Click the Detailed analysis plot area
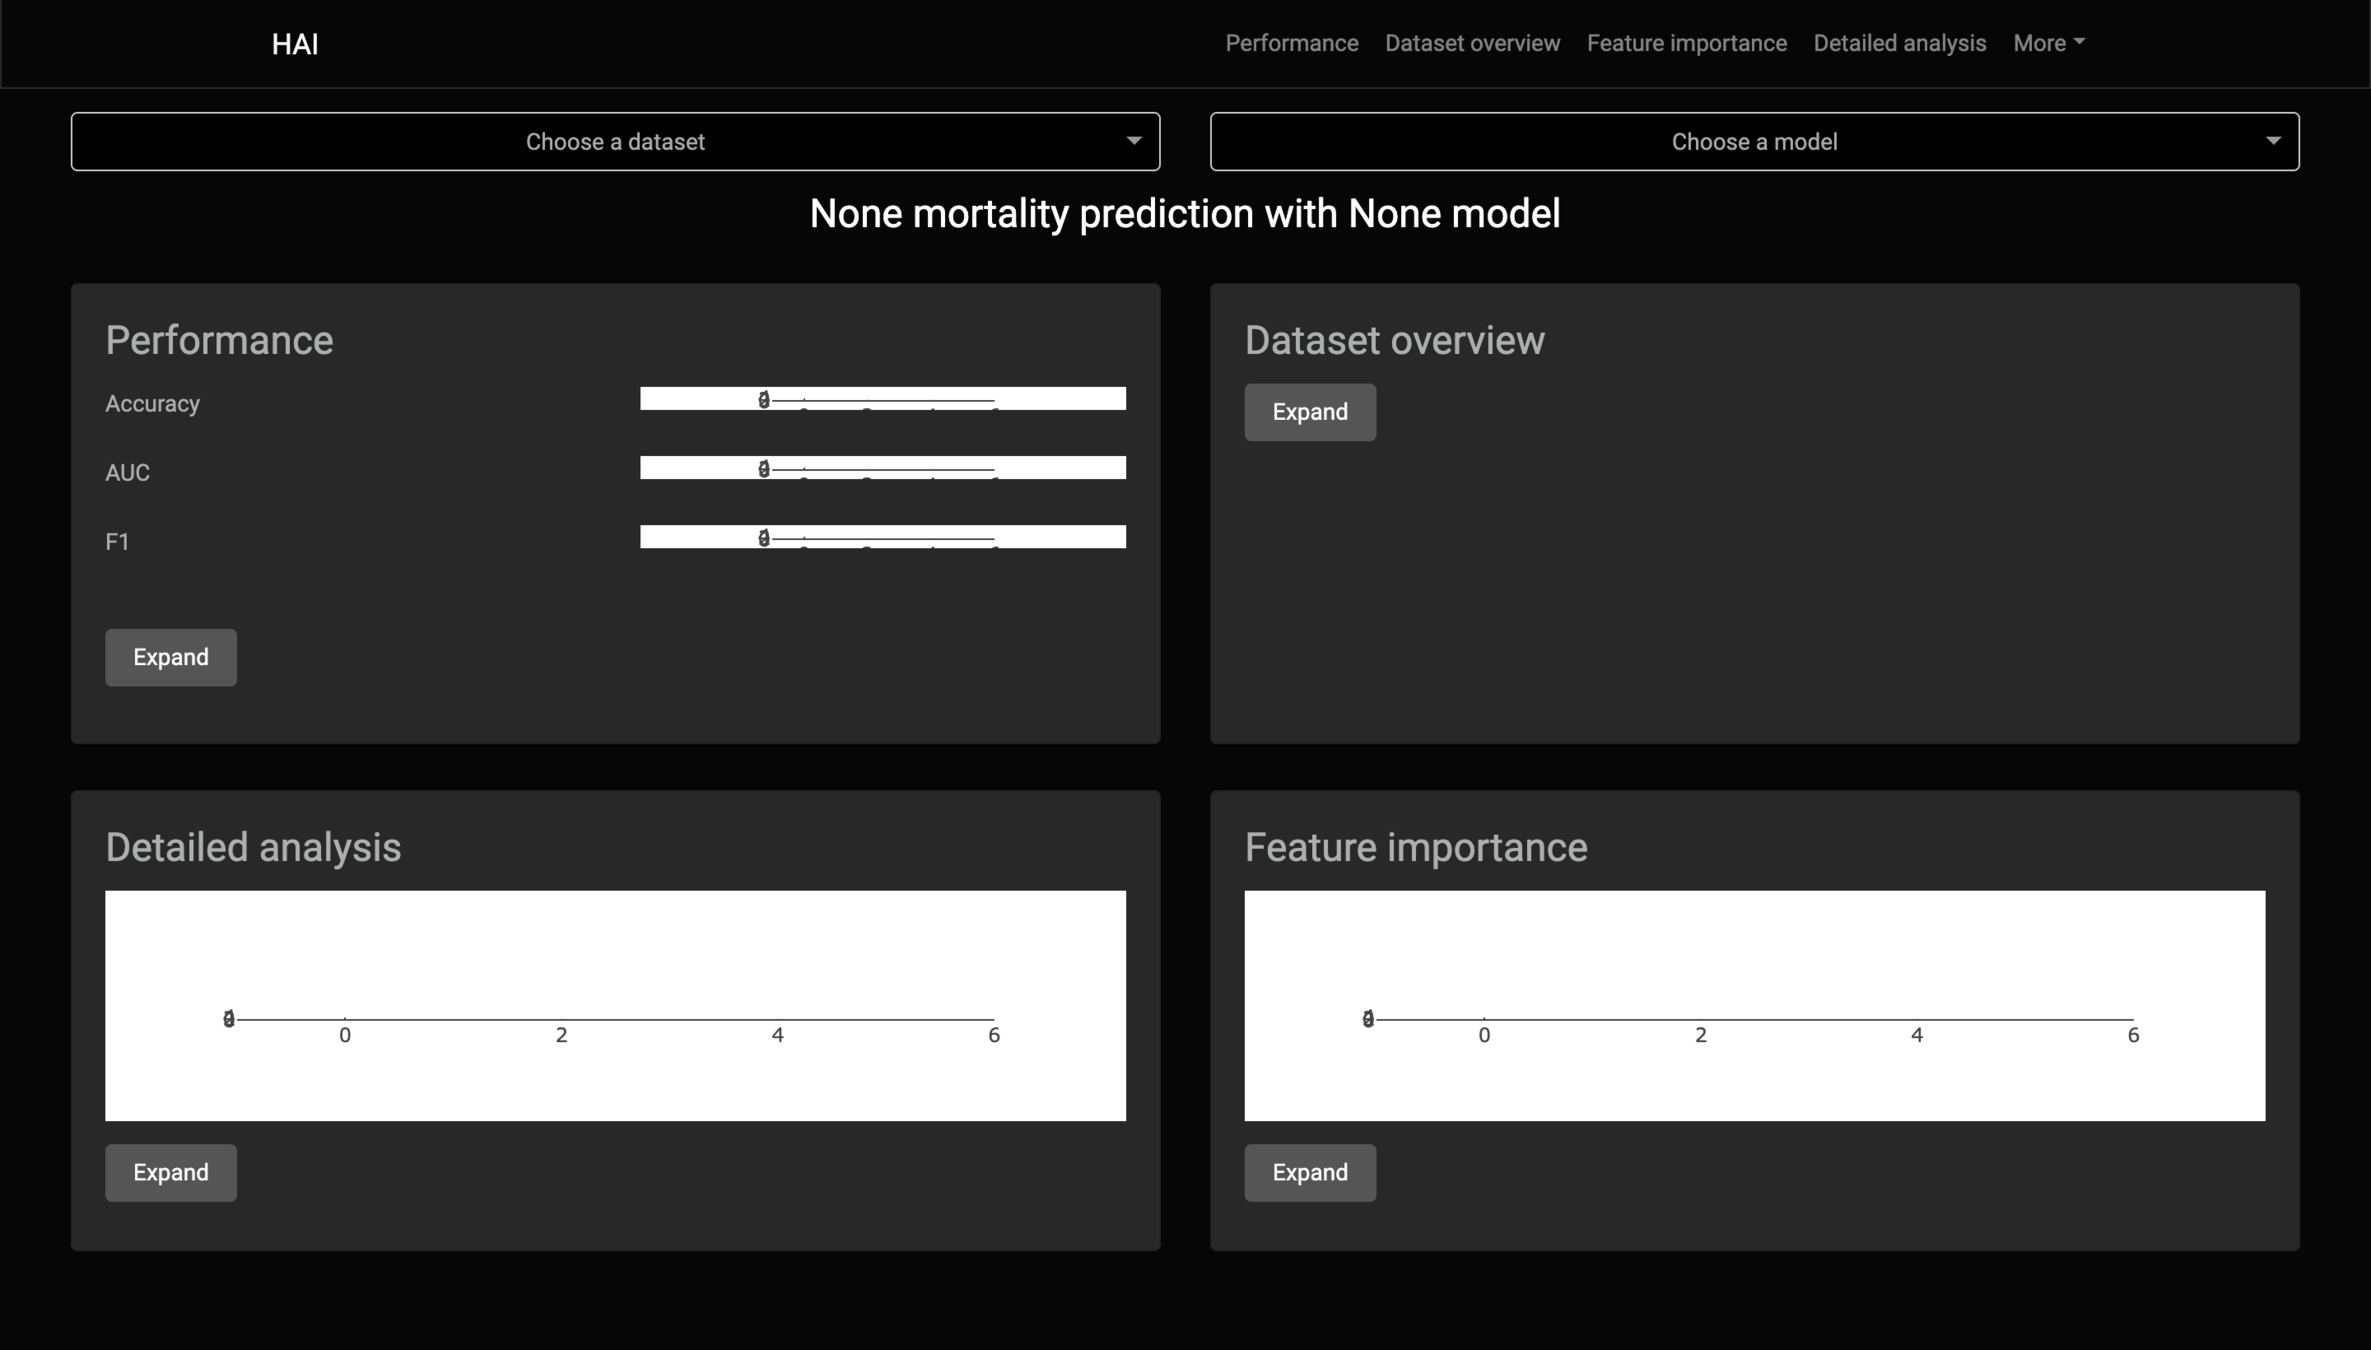The width and height of the screenshot is (2371, 1350). 614,1005
